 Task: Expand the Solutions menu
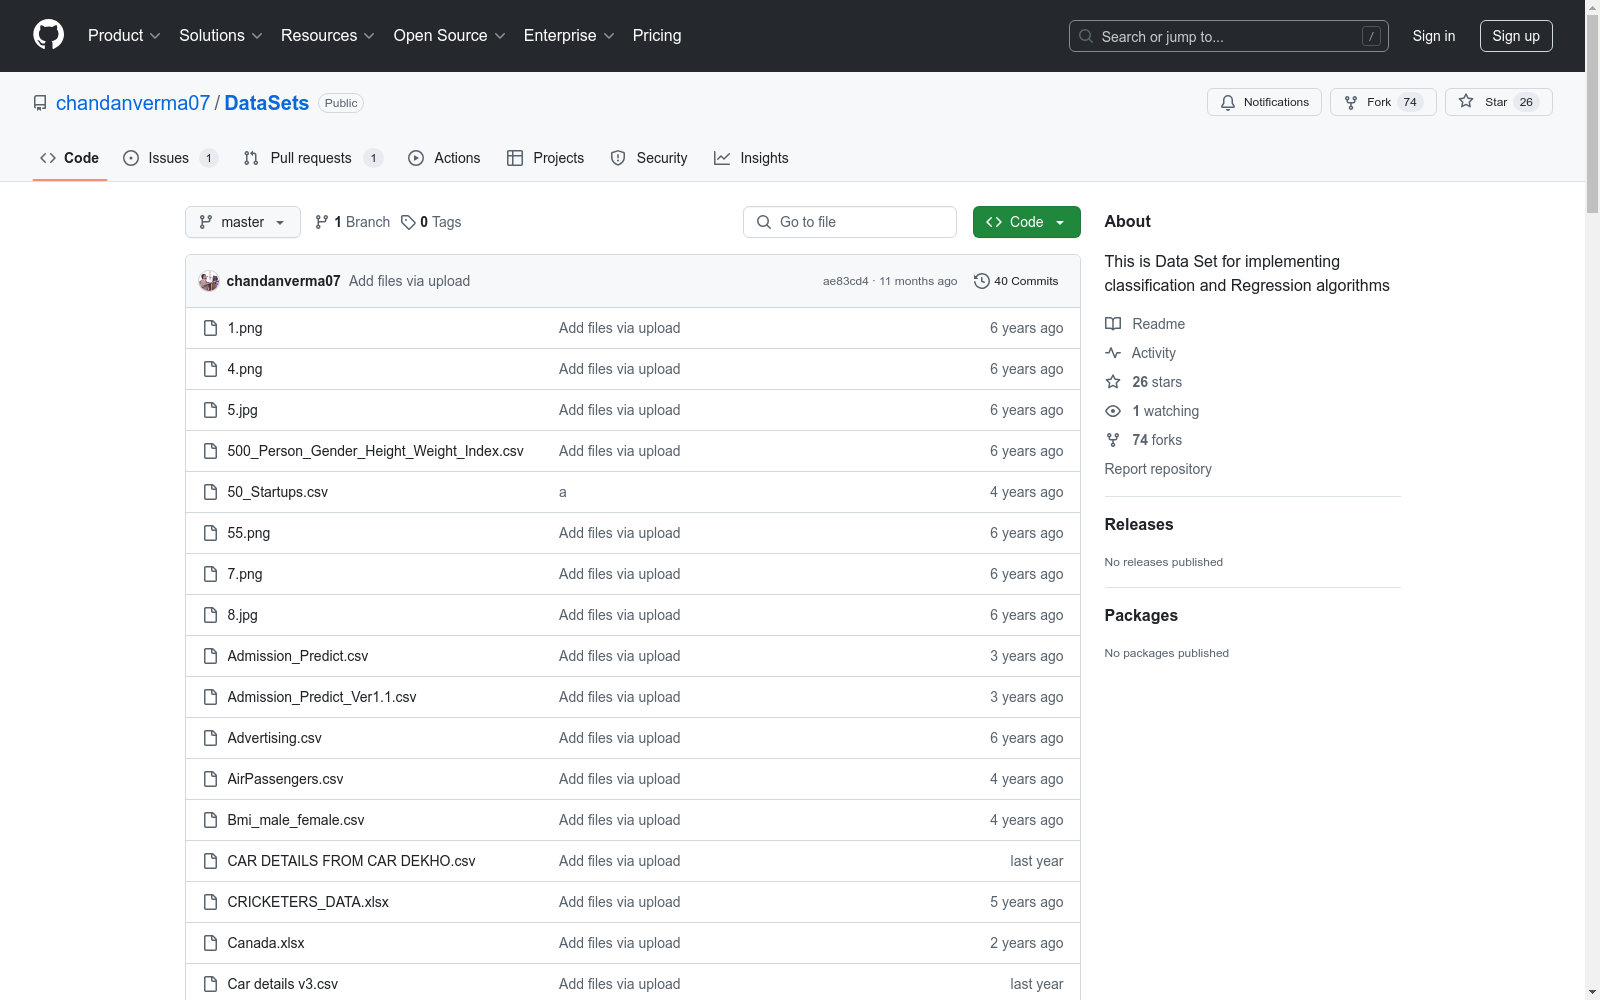pyautogui.click(x=220, y=35)
